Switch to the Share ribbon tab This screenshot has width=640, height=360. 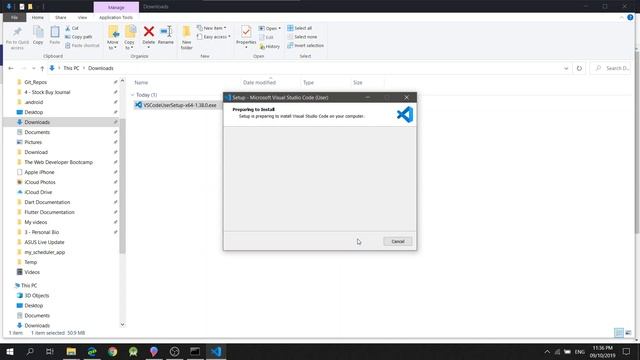pyautogui.click(x=60, y=18)
